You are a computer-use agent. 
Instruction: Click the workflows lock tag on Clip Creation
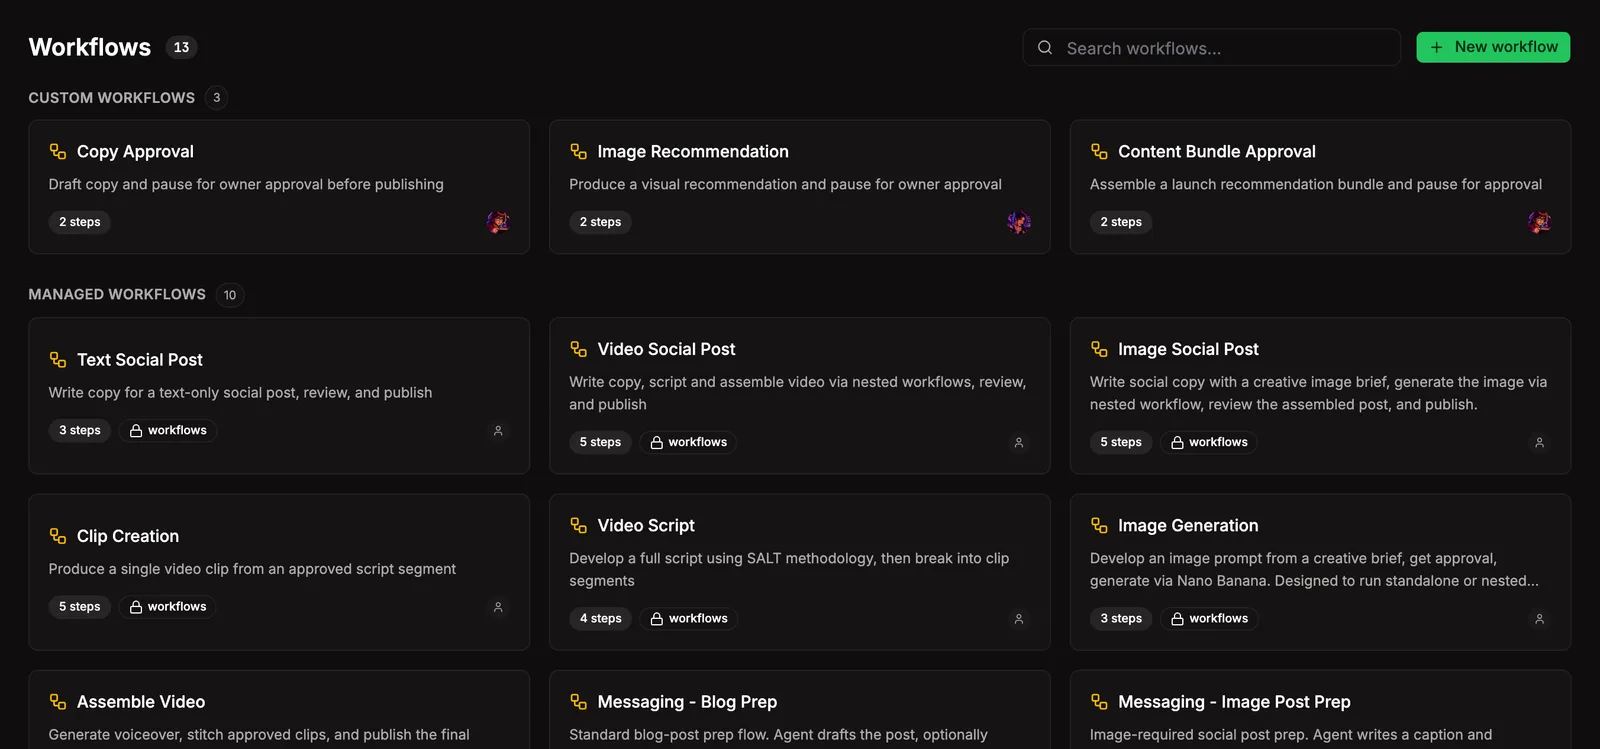[x=168, y=607]
